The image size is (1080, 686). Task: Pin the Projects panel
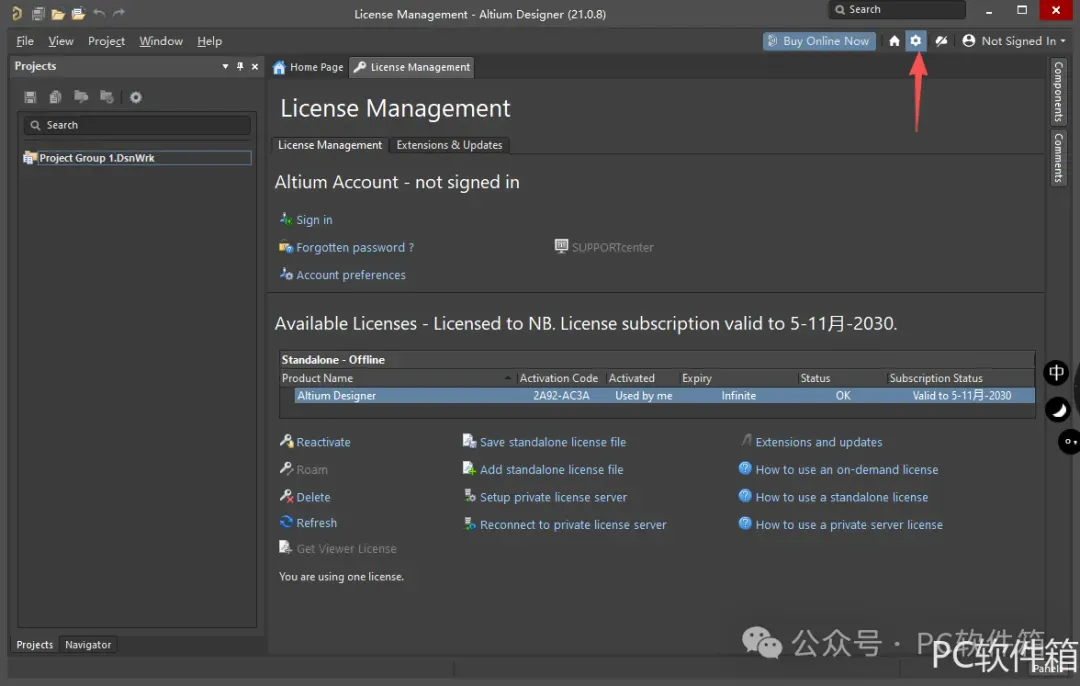click(240, 66)
